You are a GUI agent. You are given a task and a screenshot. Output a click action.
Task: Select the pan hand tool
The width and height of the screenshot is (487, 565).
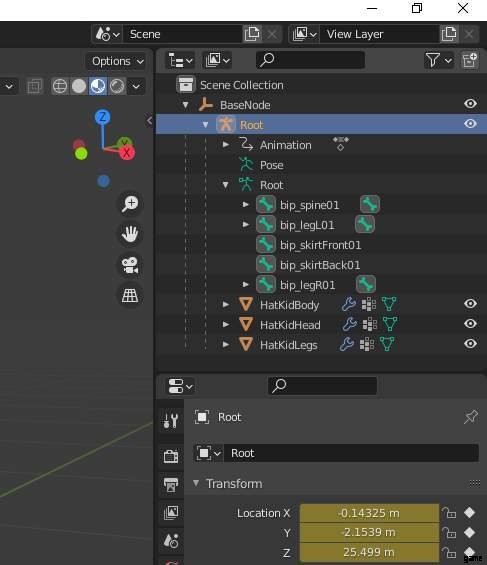coord(130,235)
